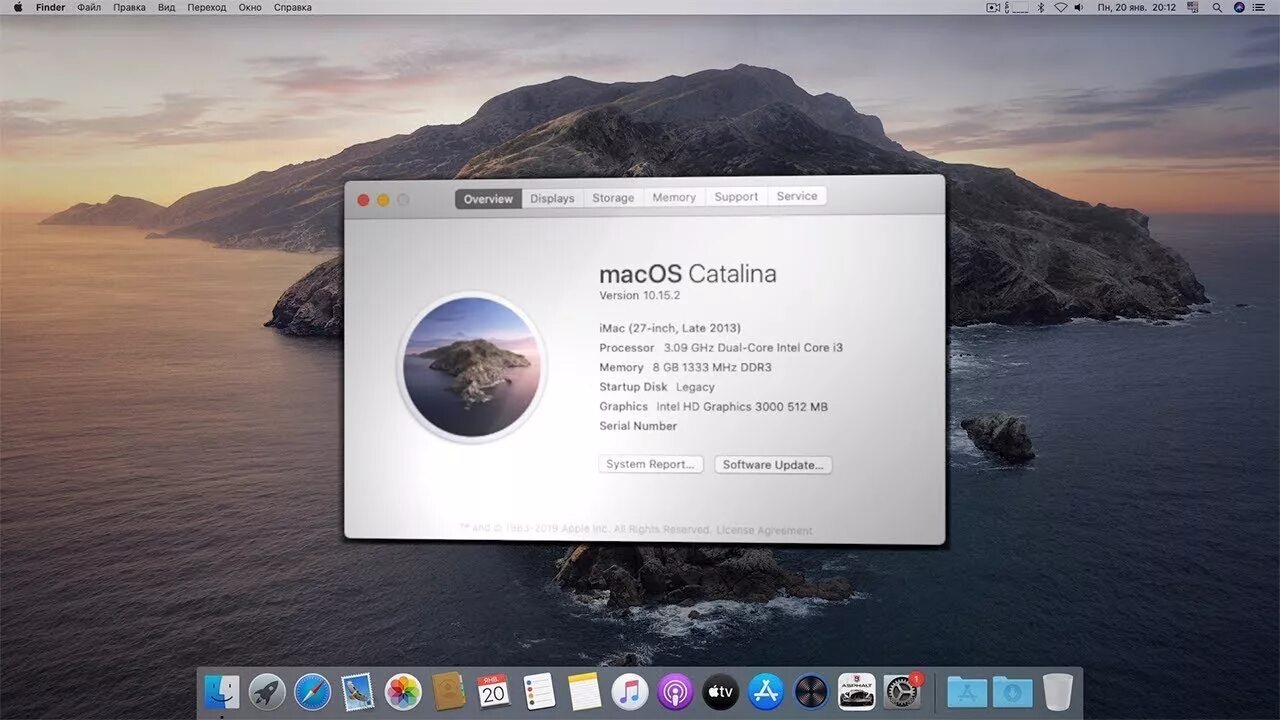Click the Catalina island artwork circle
The image size is (1280, 720).
pyautogui.click(x=472, y=366)
